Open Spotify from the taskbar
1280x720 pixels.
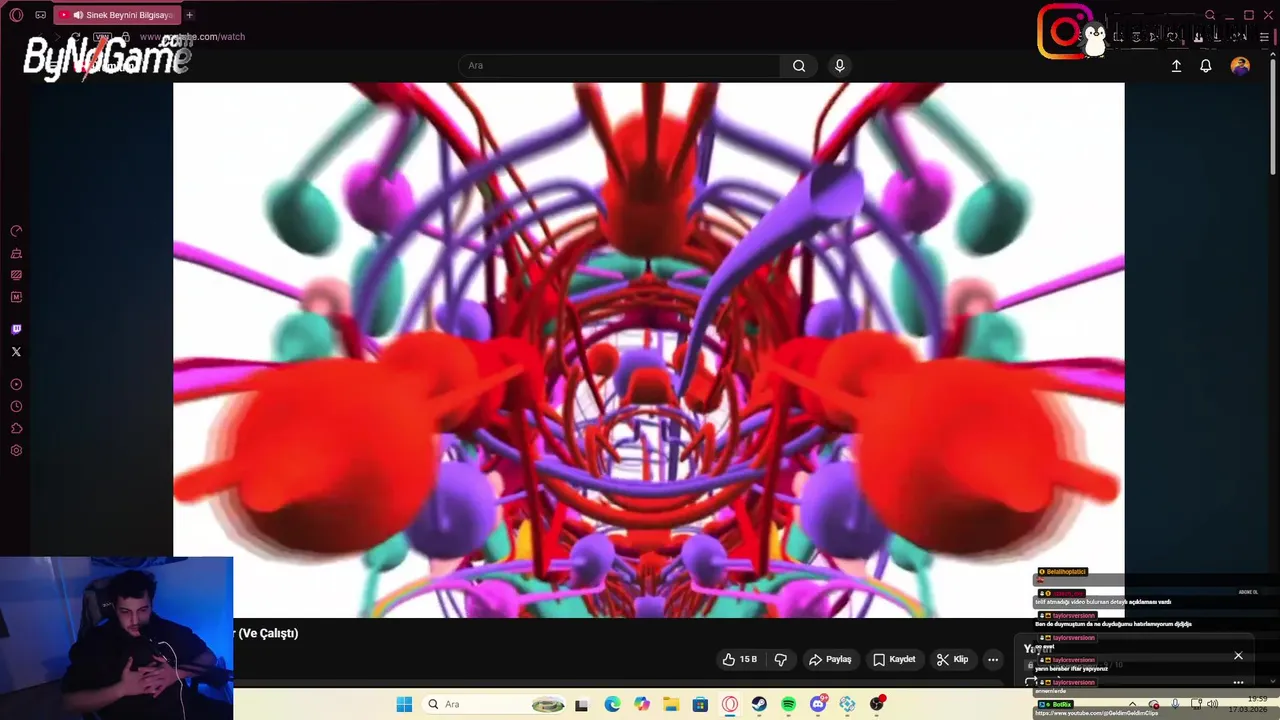click(789, 704)
